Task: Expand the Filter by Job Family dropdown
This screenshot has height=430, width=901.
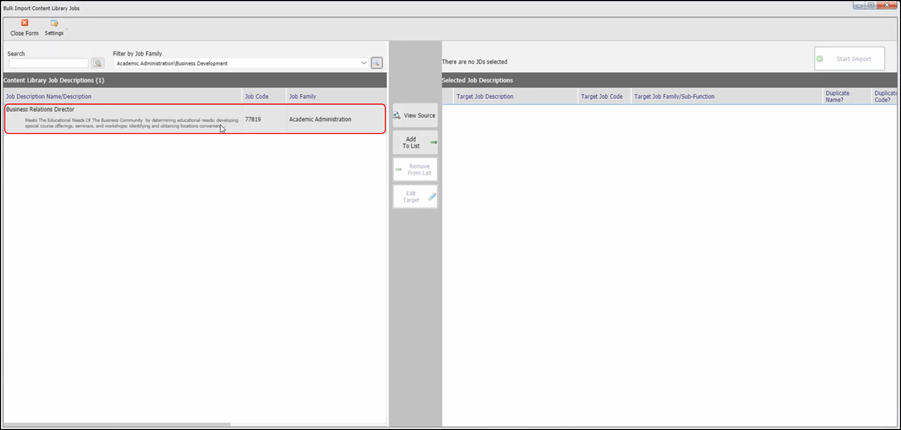Action: coord(363,63)
